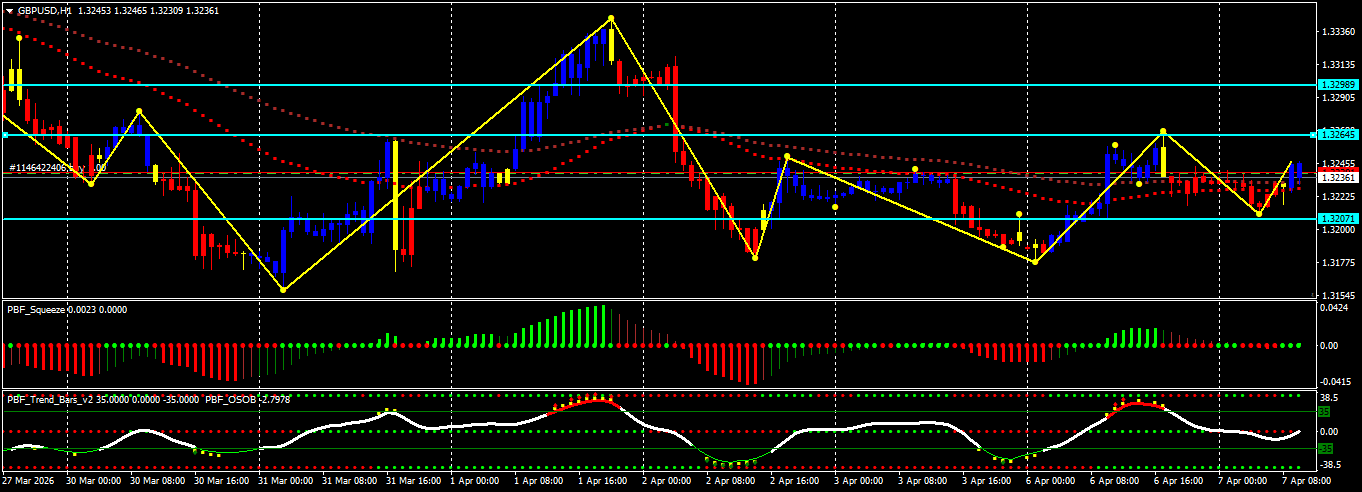Click the 0.0424 squeeze scale value

tap(1334, 309)
